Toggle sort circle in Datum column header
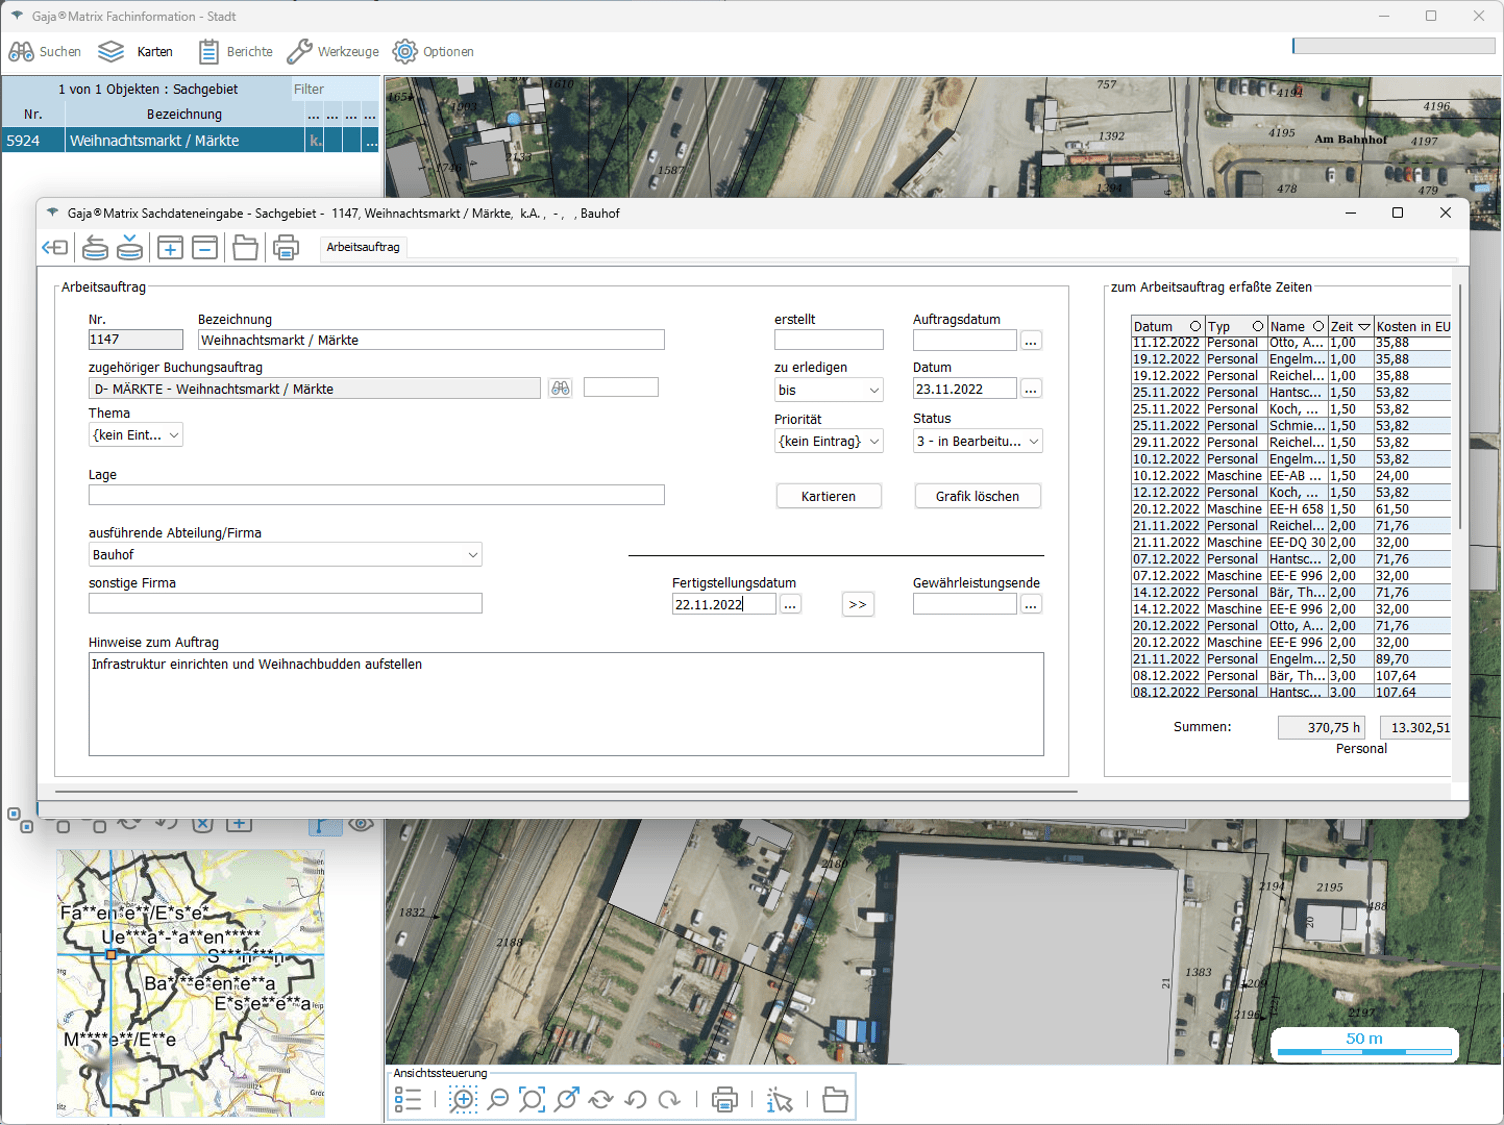 [1195, 326]
